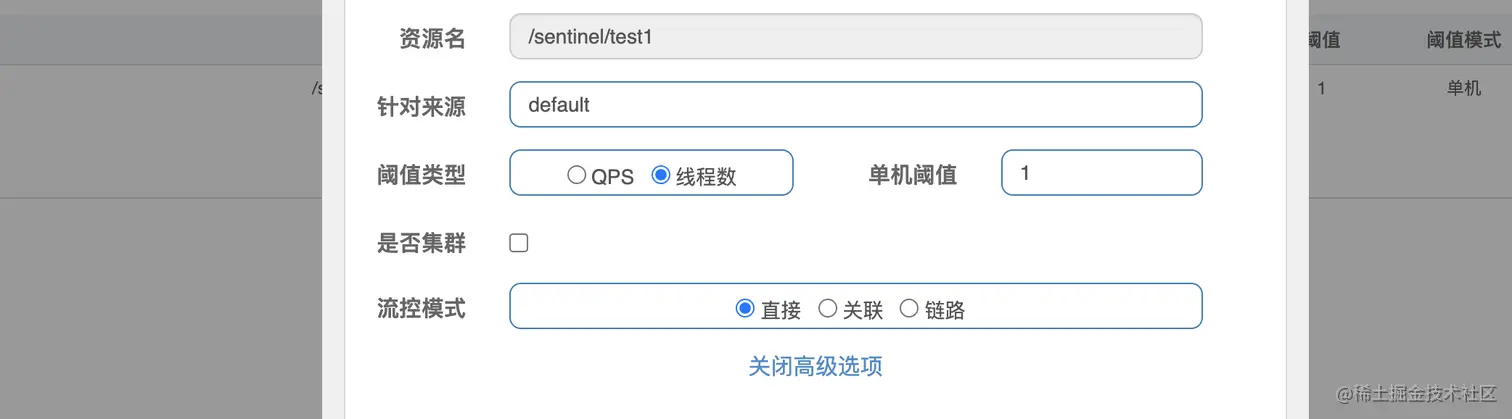Click the 单机阈值 label text

coord(912,175)
